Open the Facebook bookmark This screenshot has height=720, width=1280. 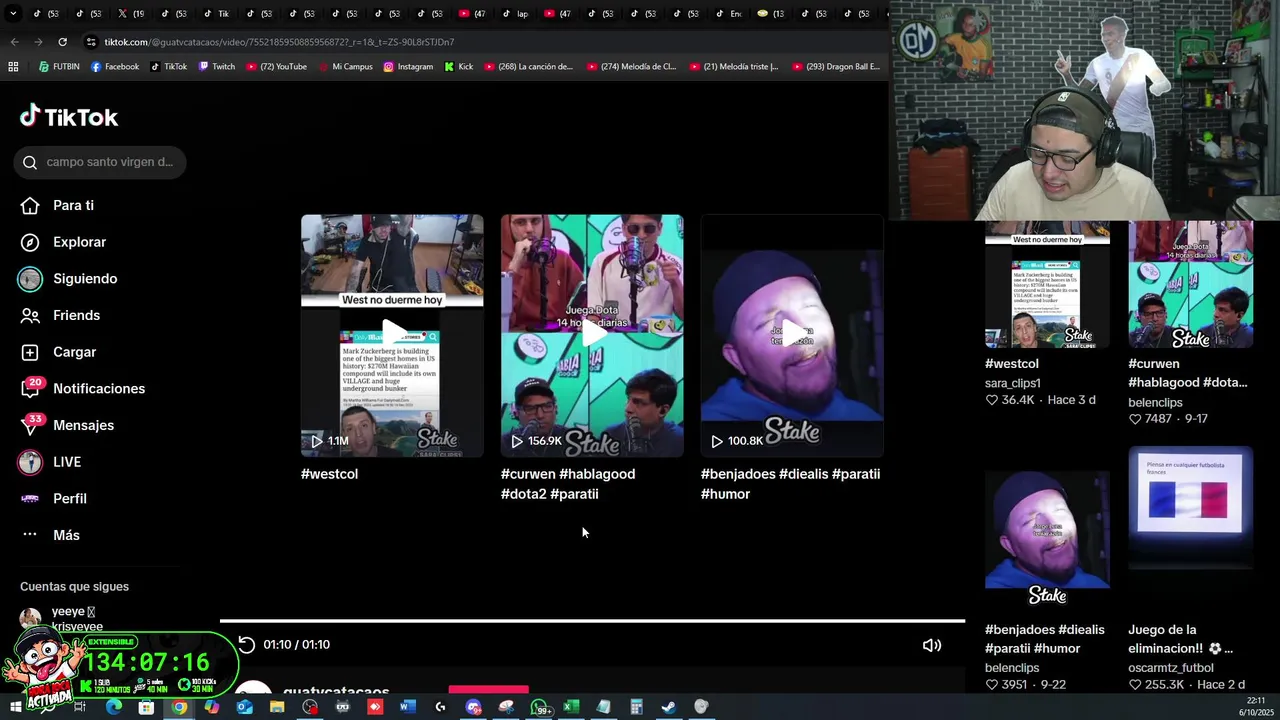click(x=115, y=67)
